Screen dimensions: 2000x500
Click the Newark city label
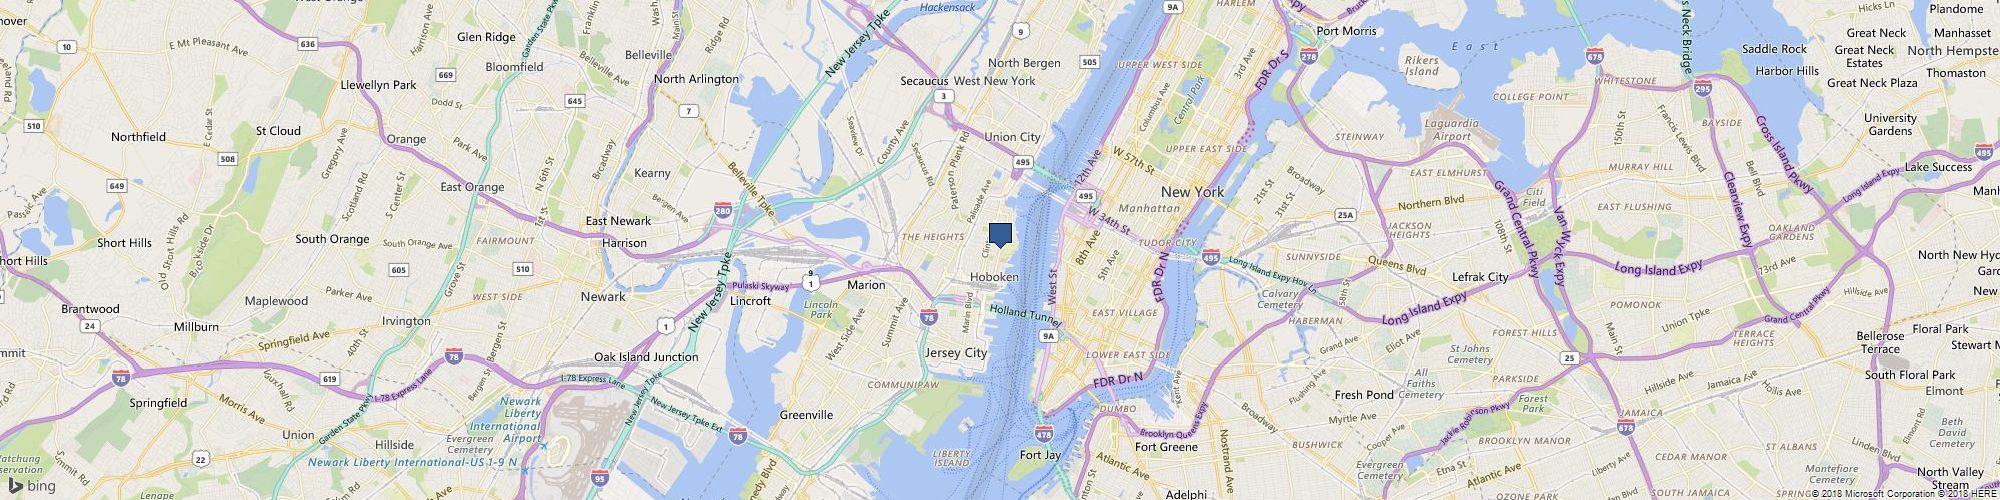[603, 296]
